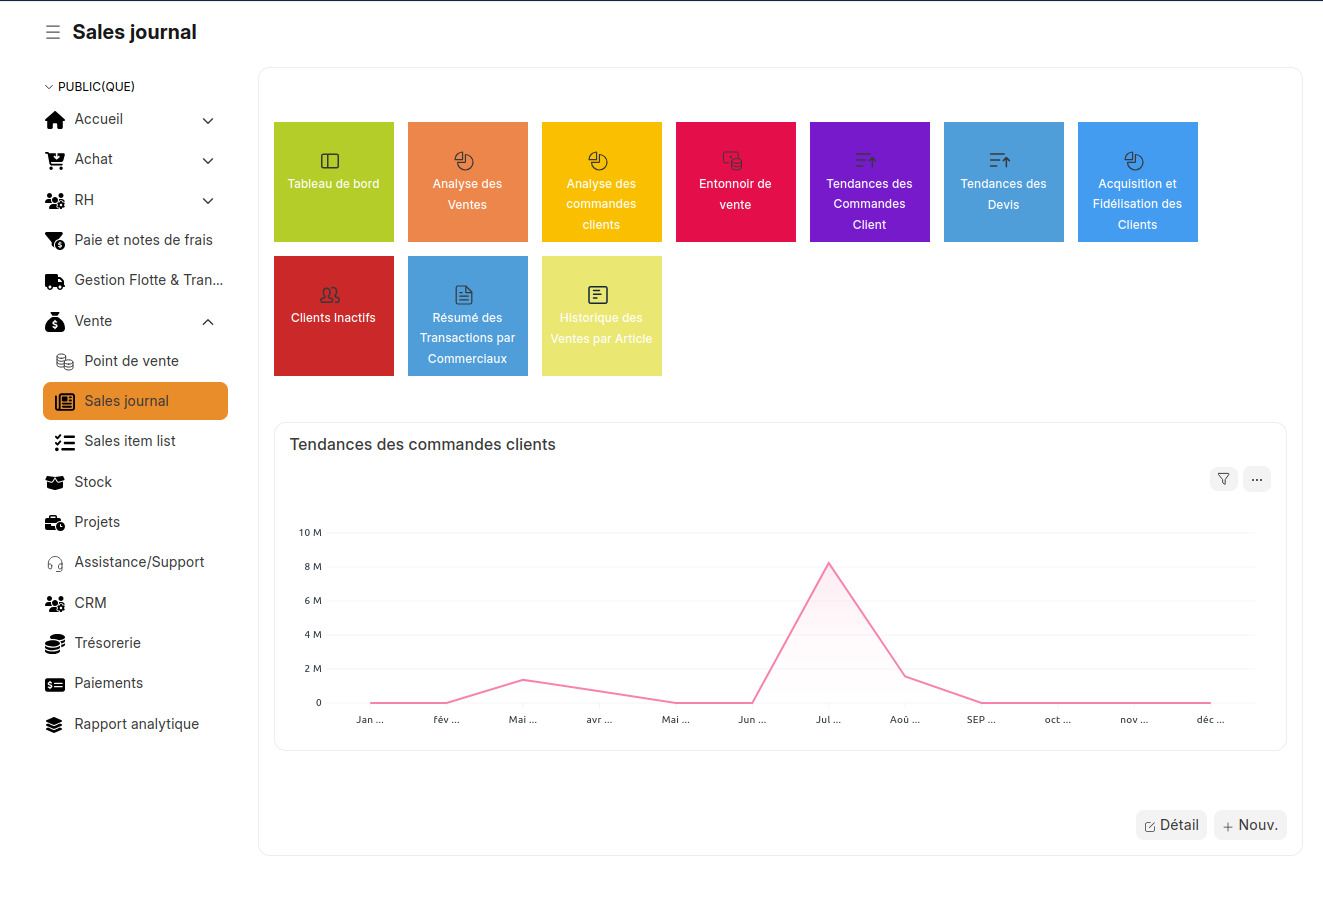
Task: Open the Entonnoir de vente tile
Action: [735, 182]
